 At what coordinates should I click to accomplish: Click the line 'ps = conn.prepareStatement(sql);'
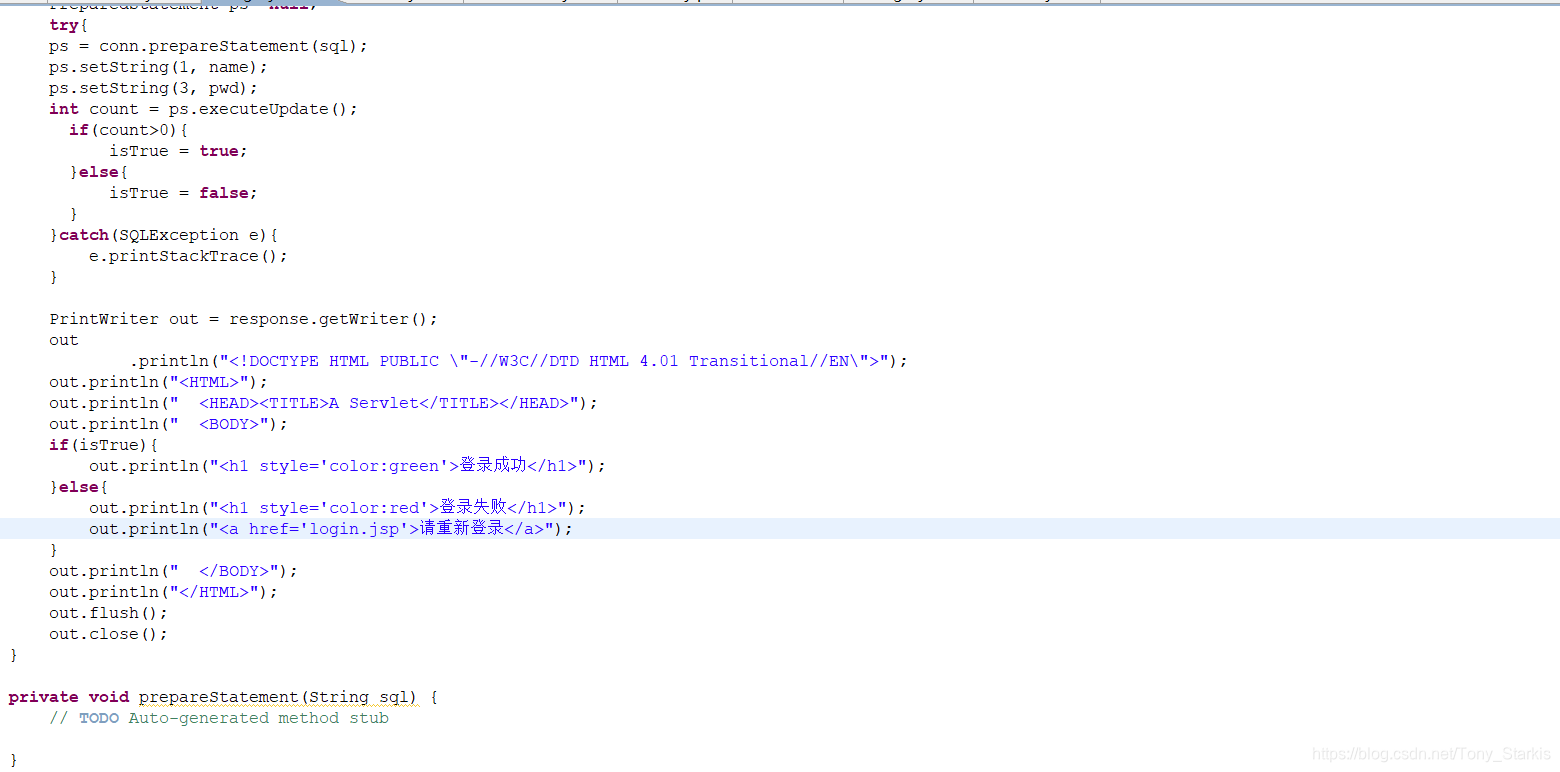208,46
